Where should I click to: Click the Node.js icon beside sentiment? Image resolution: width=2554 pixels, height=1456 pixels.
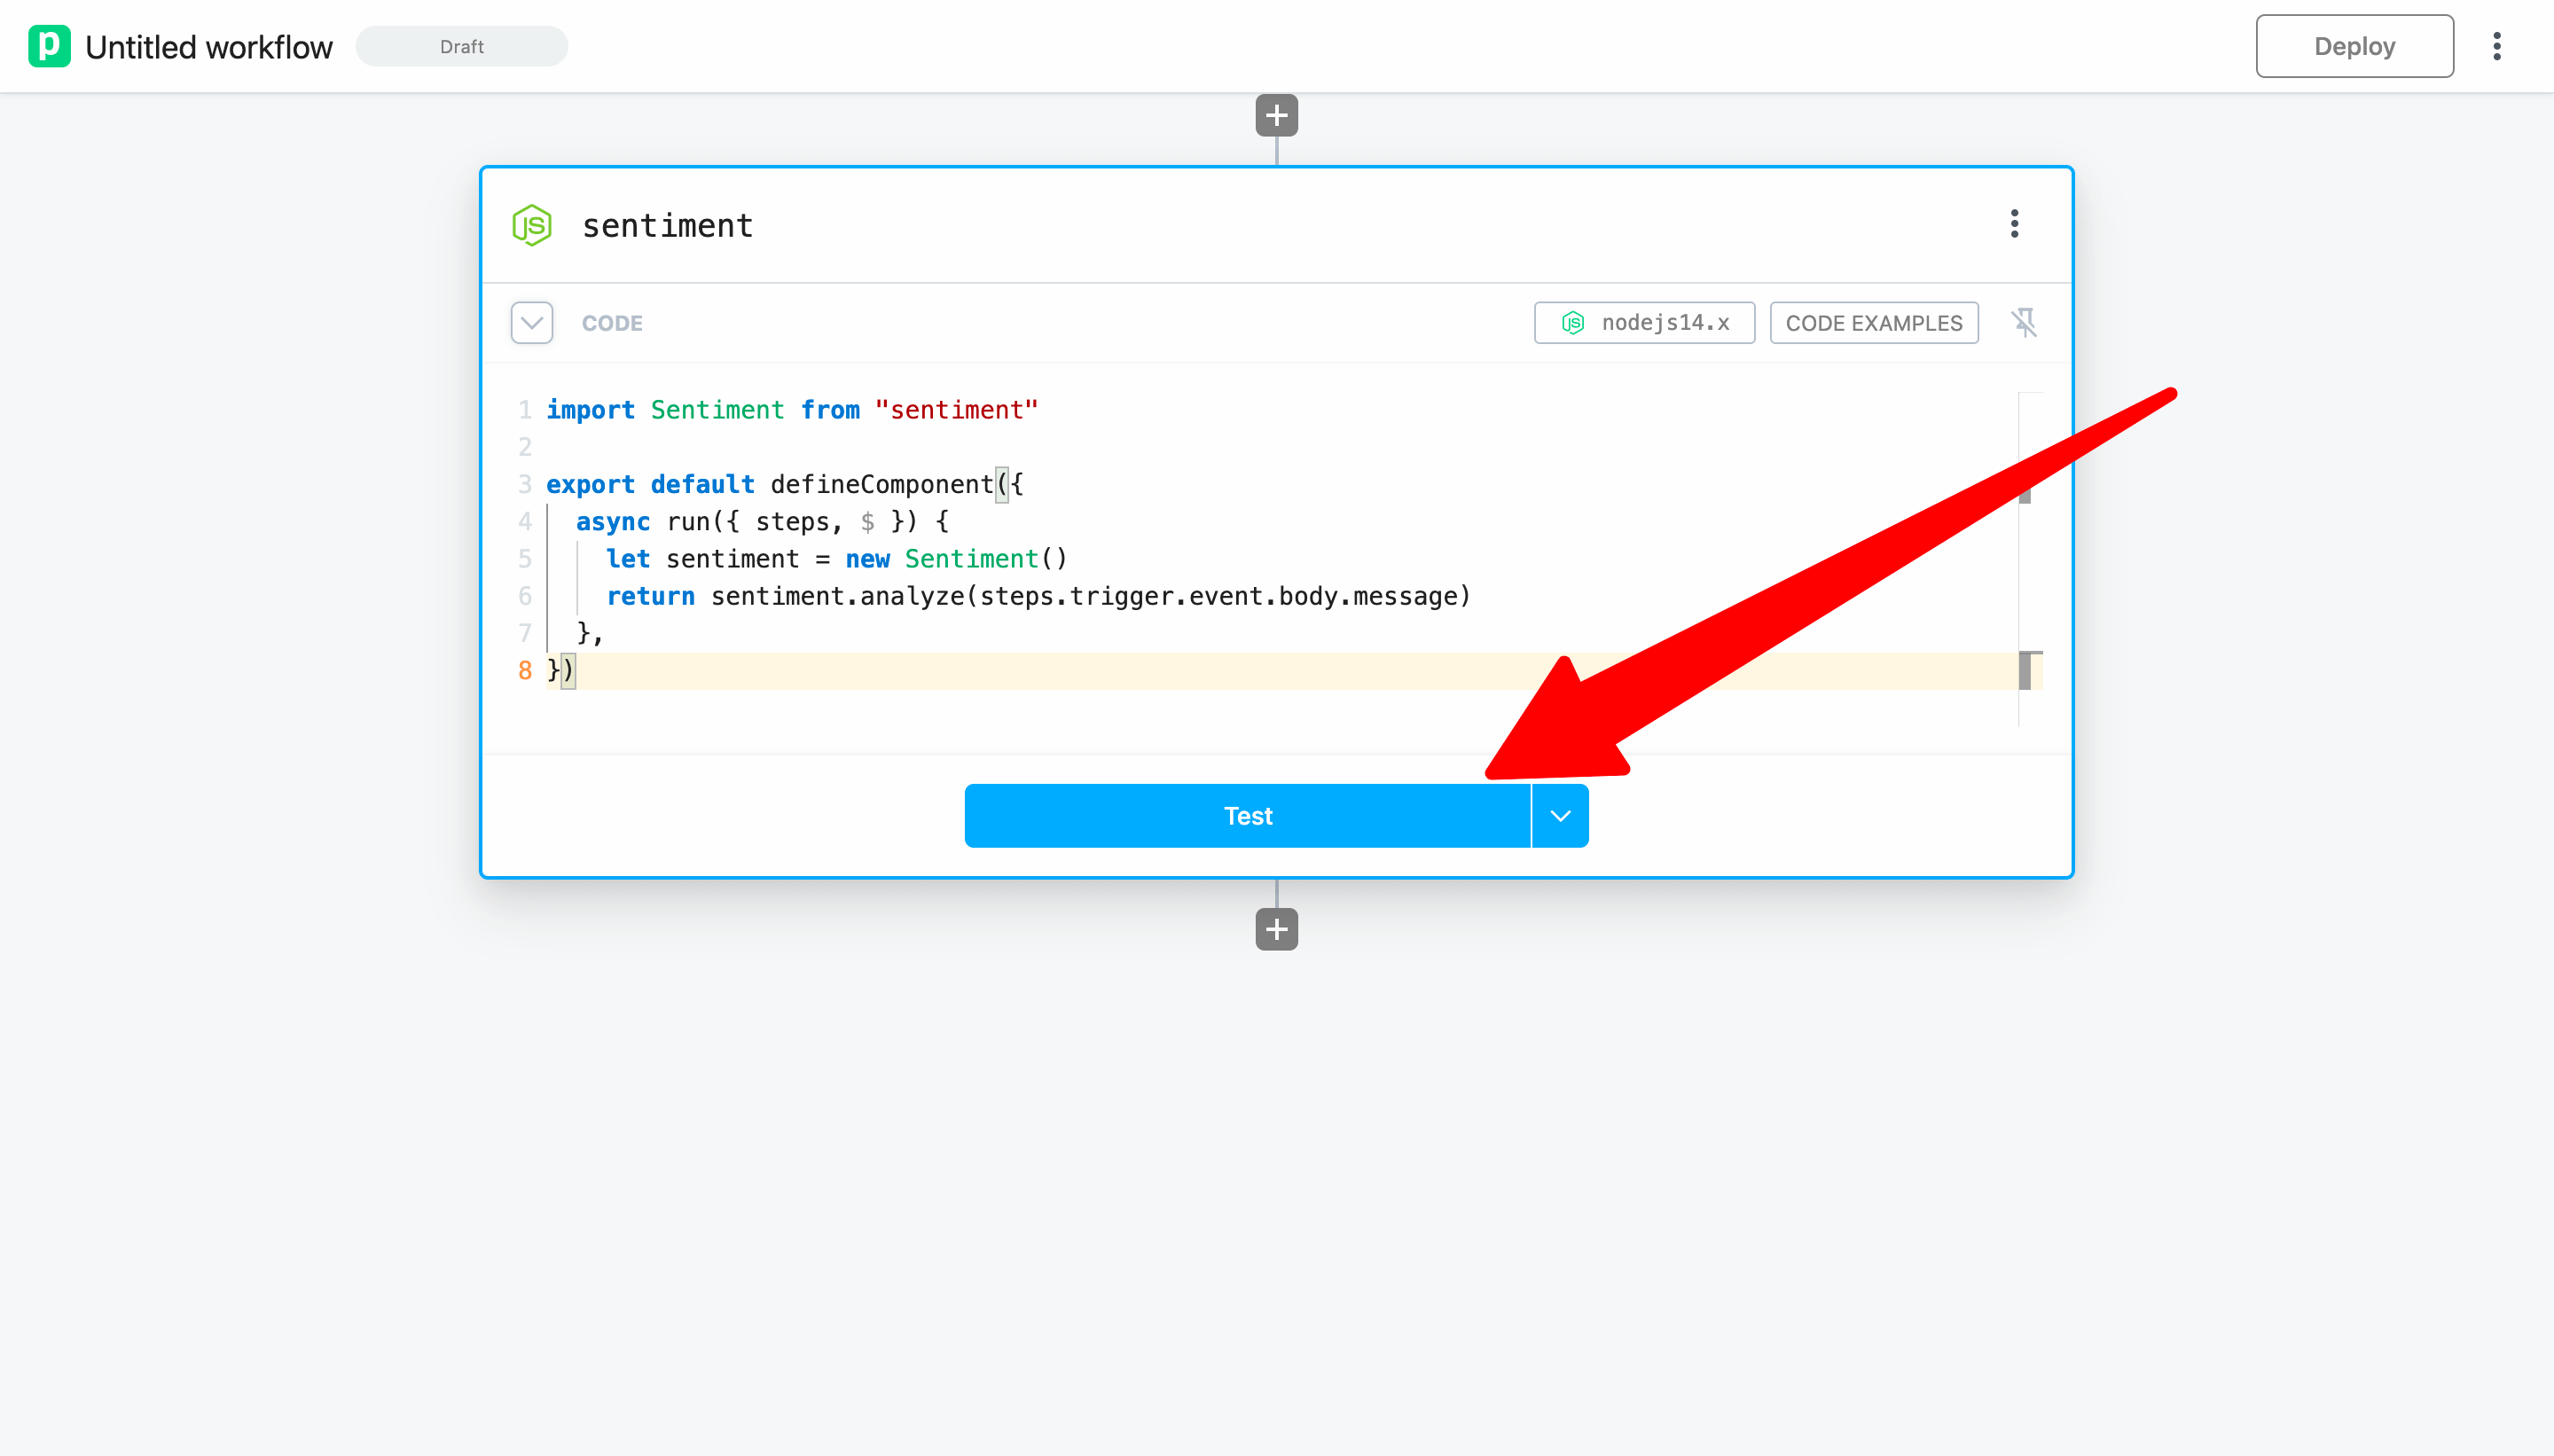532,226
